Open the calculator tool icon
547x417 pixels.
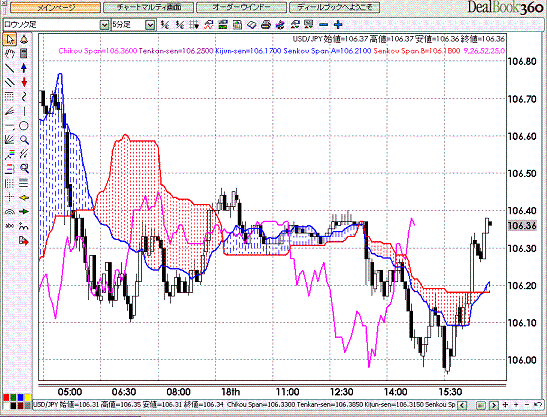[24, 53]
